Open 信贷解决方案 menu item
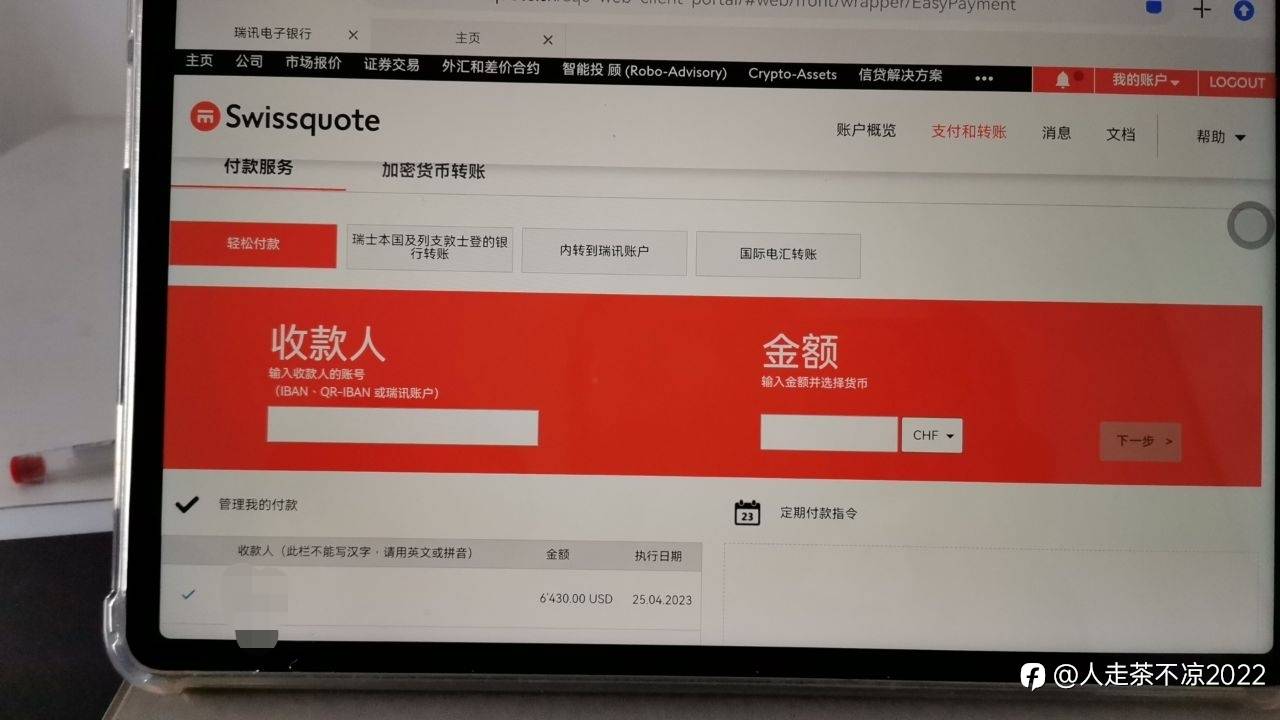The height and width of the screenshot is (720, 1280). point(900,75)
